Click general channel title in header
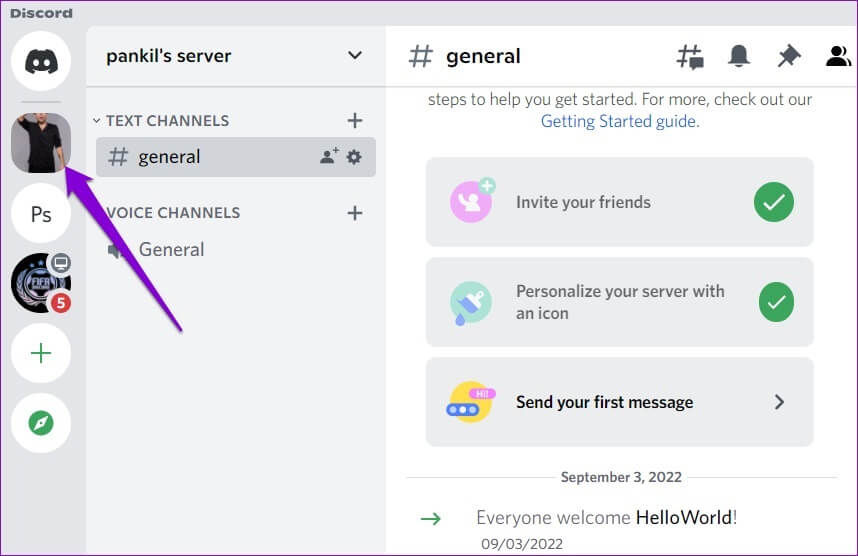Viewport: 858px width, 556px height. [483, 56]
